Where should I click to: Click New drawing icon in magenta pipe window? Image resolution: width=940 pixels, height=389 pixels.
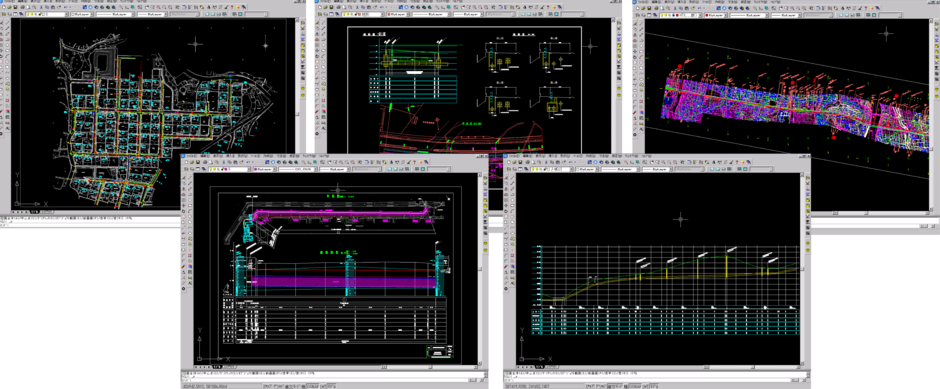[186, 162]
